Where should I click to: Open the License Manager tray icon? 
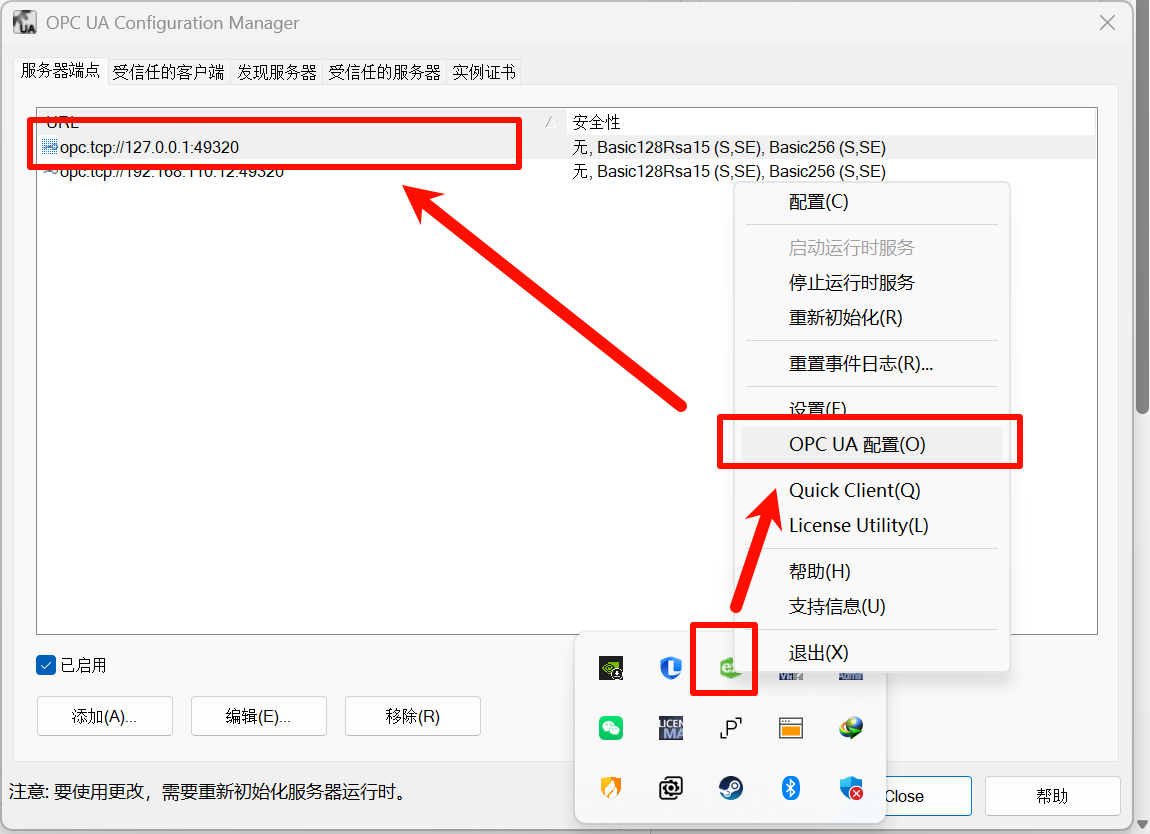[671, 728]
